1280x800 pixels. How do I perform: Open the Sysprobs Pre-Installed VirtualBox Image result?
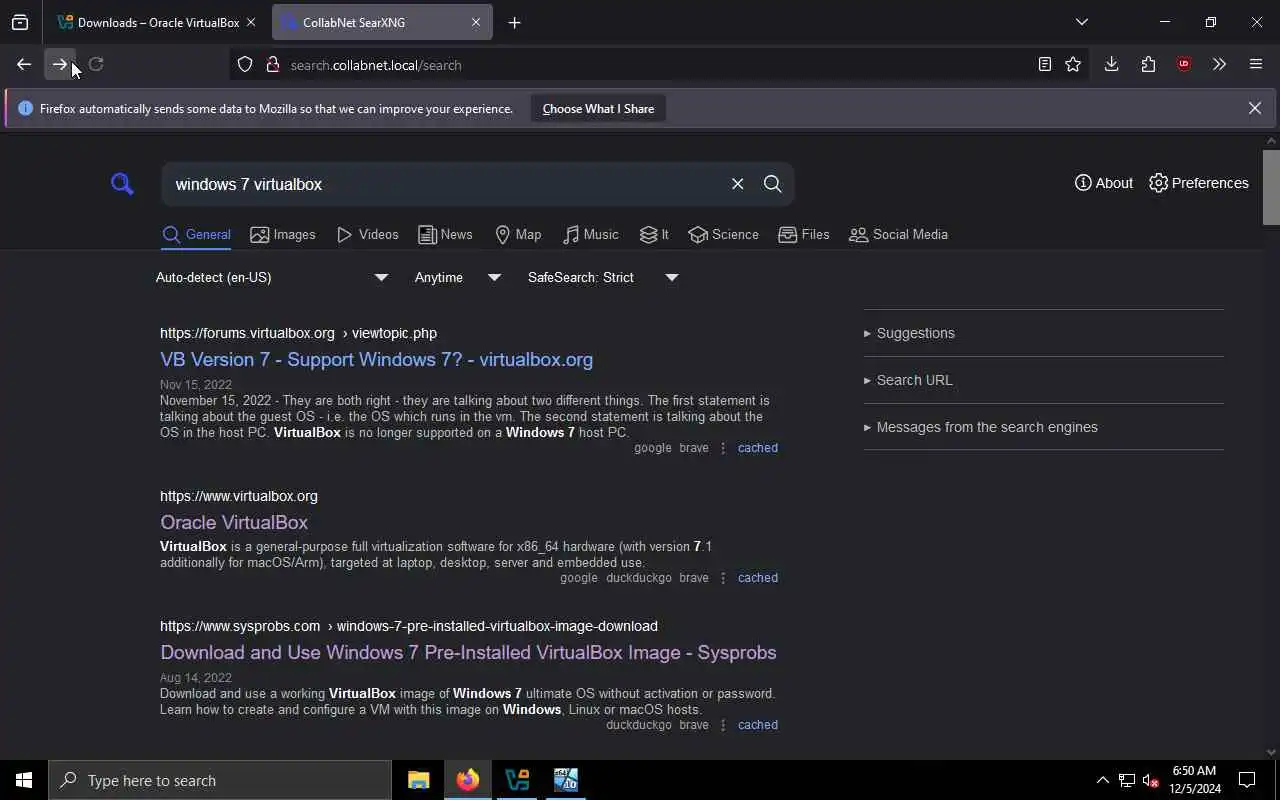point(468,653)
